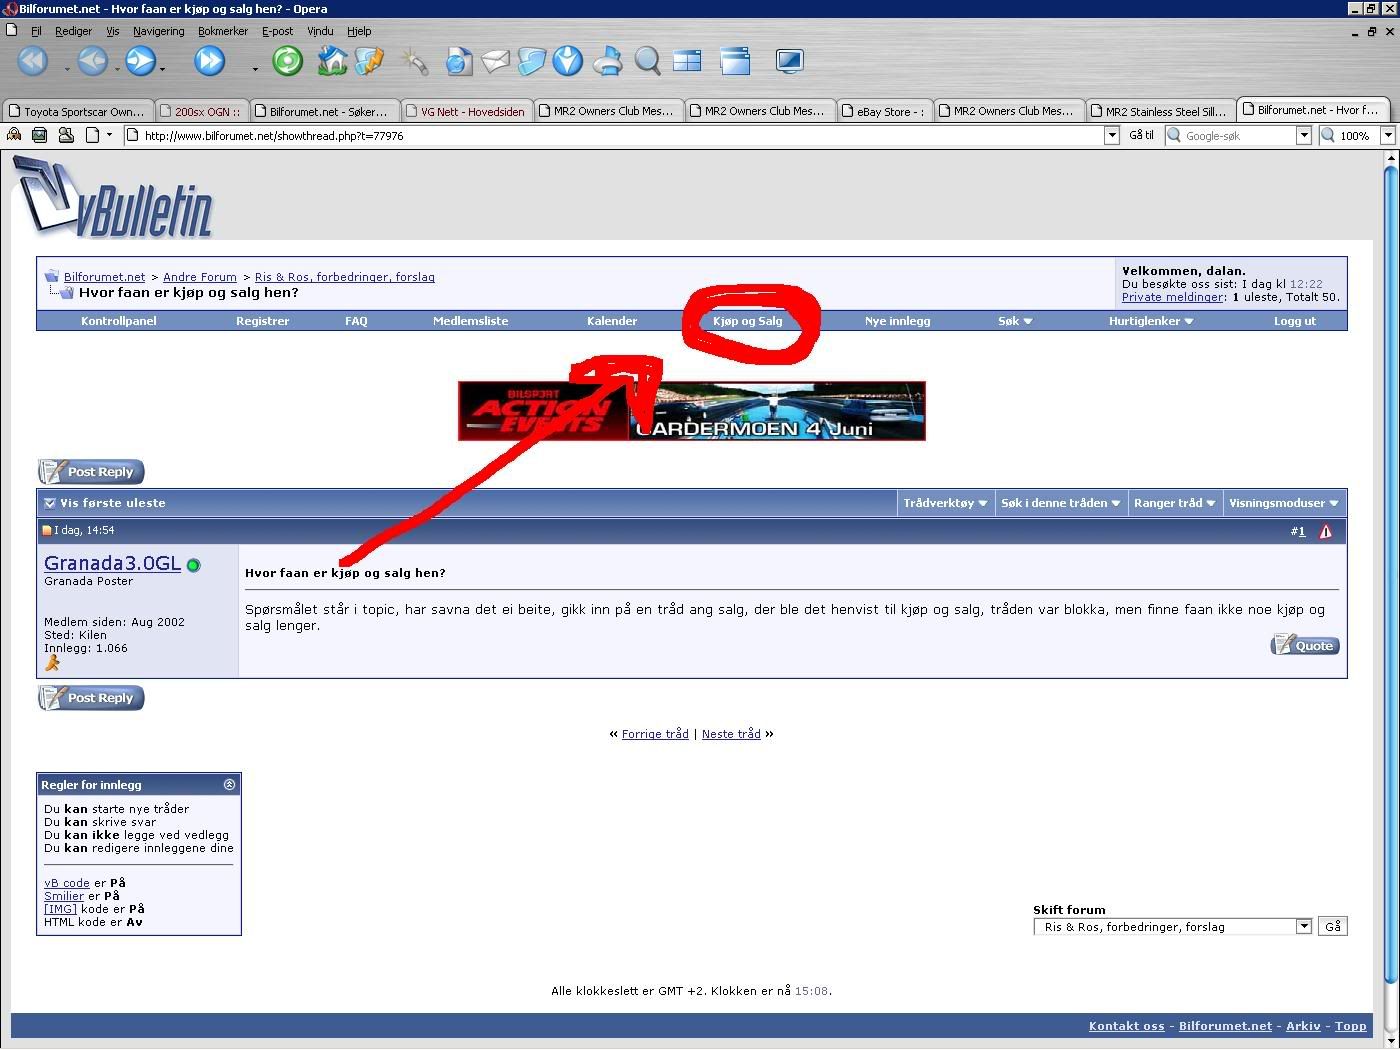Open the Bokmerker menu
The image size is (1400, 1050).
coord(223,31)
